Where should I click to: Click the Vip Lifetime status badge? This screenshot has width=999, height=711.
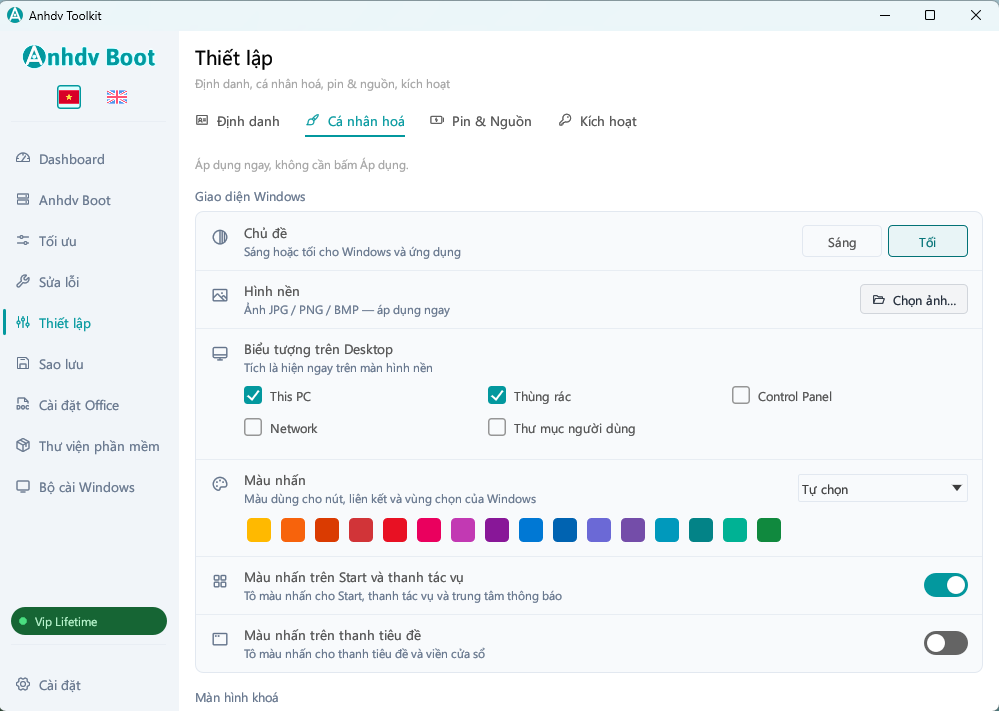[89, 621]
